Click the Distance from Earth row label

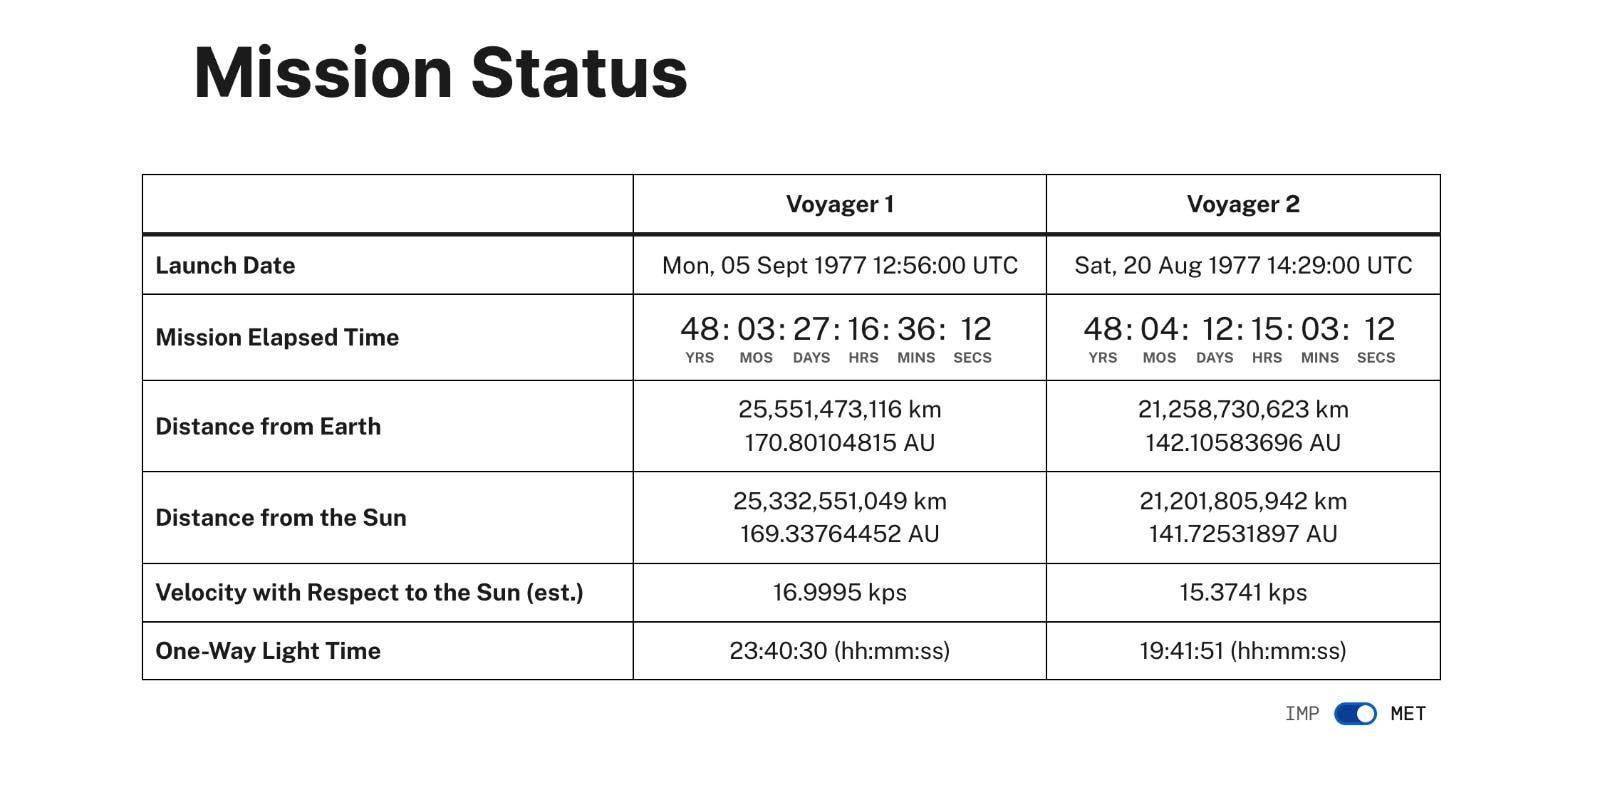[268, 426]
